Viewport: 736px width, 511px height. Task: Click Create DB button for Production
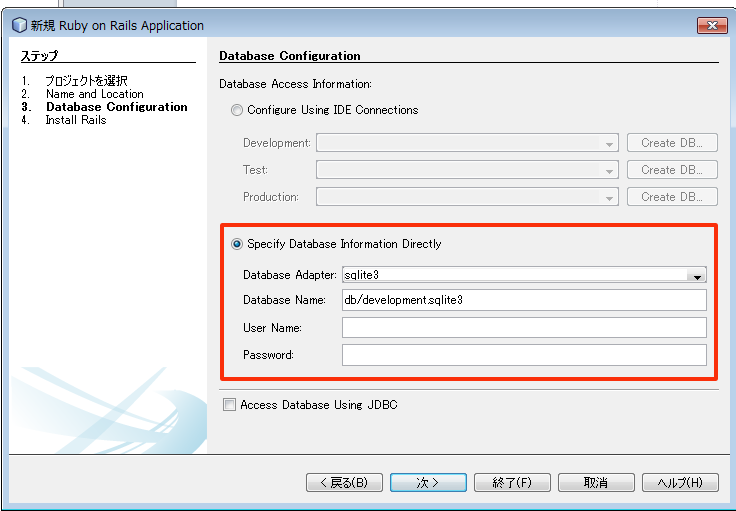672,197
